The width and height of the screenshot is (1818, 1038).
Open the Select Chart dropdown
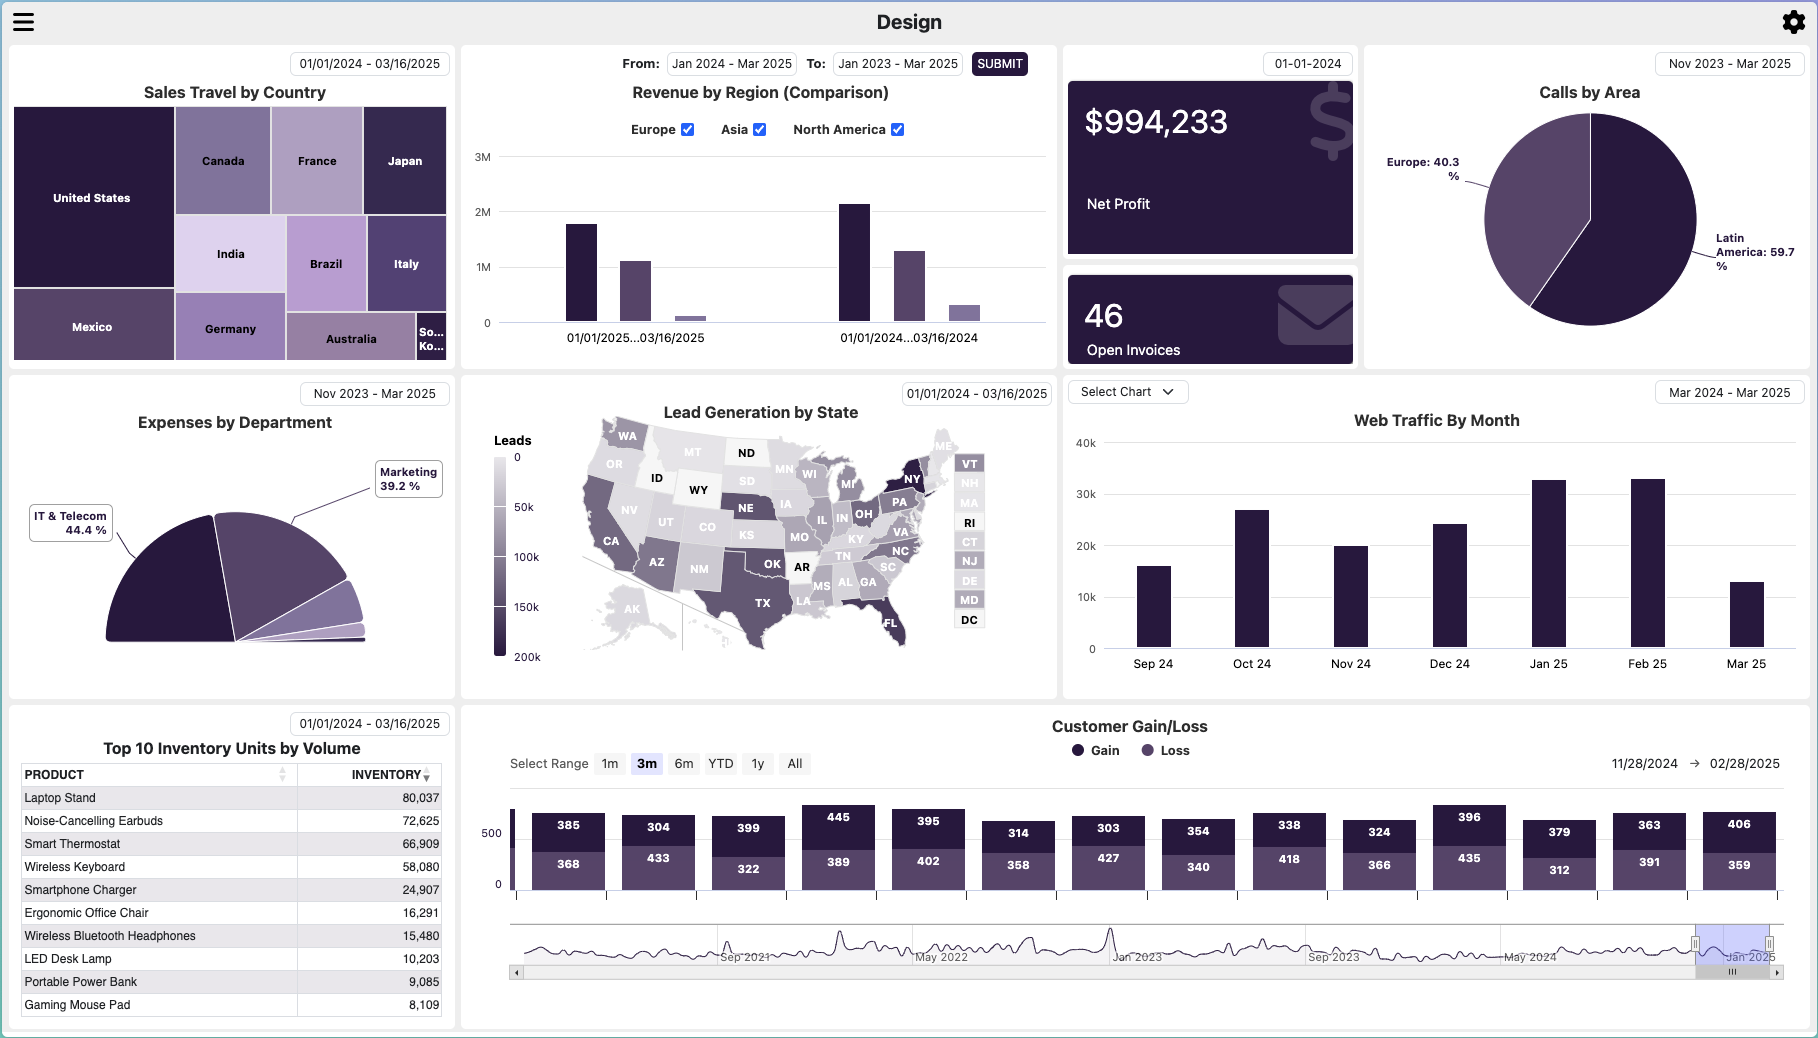(1127, 391)
